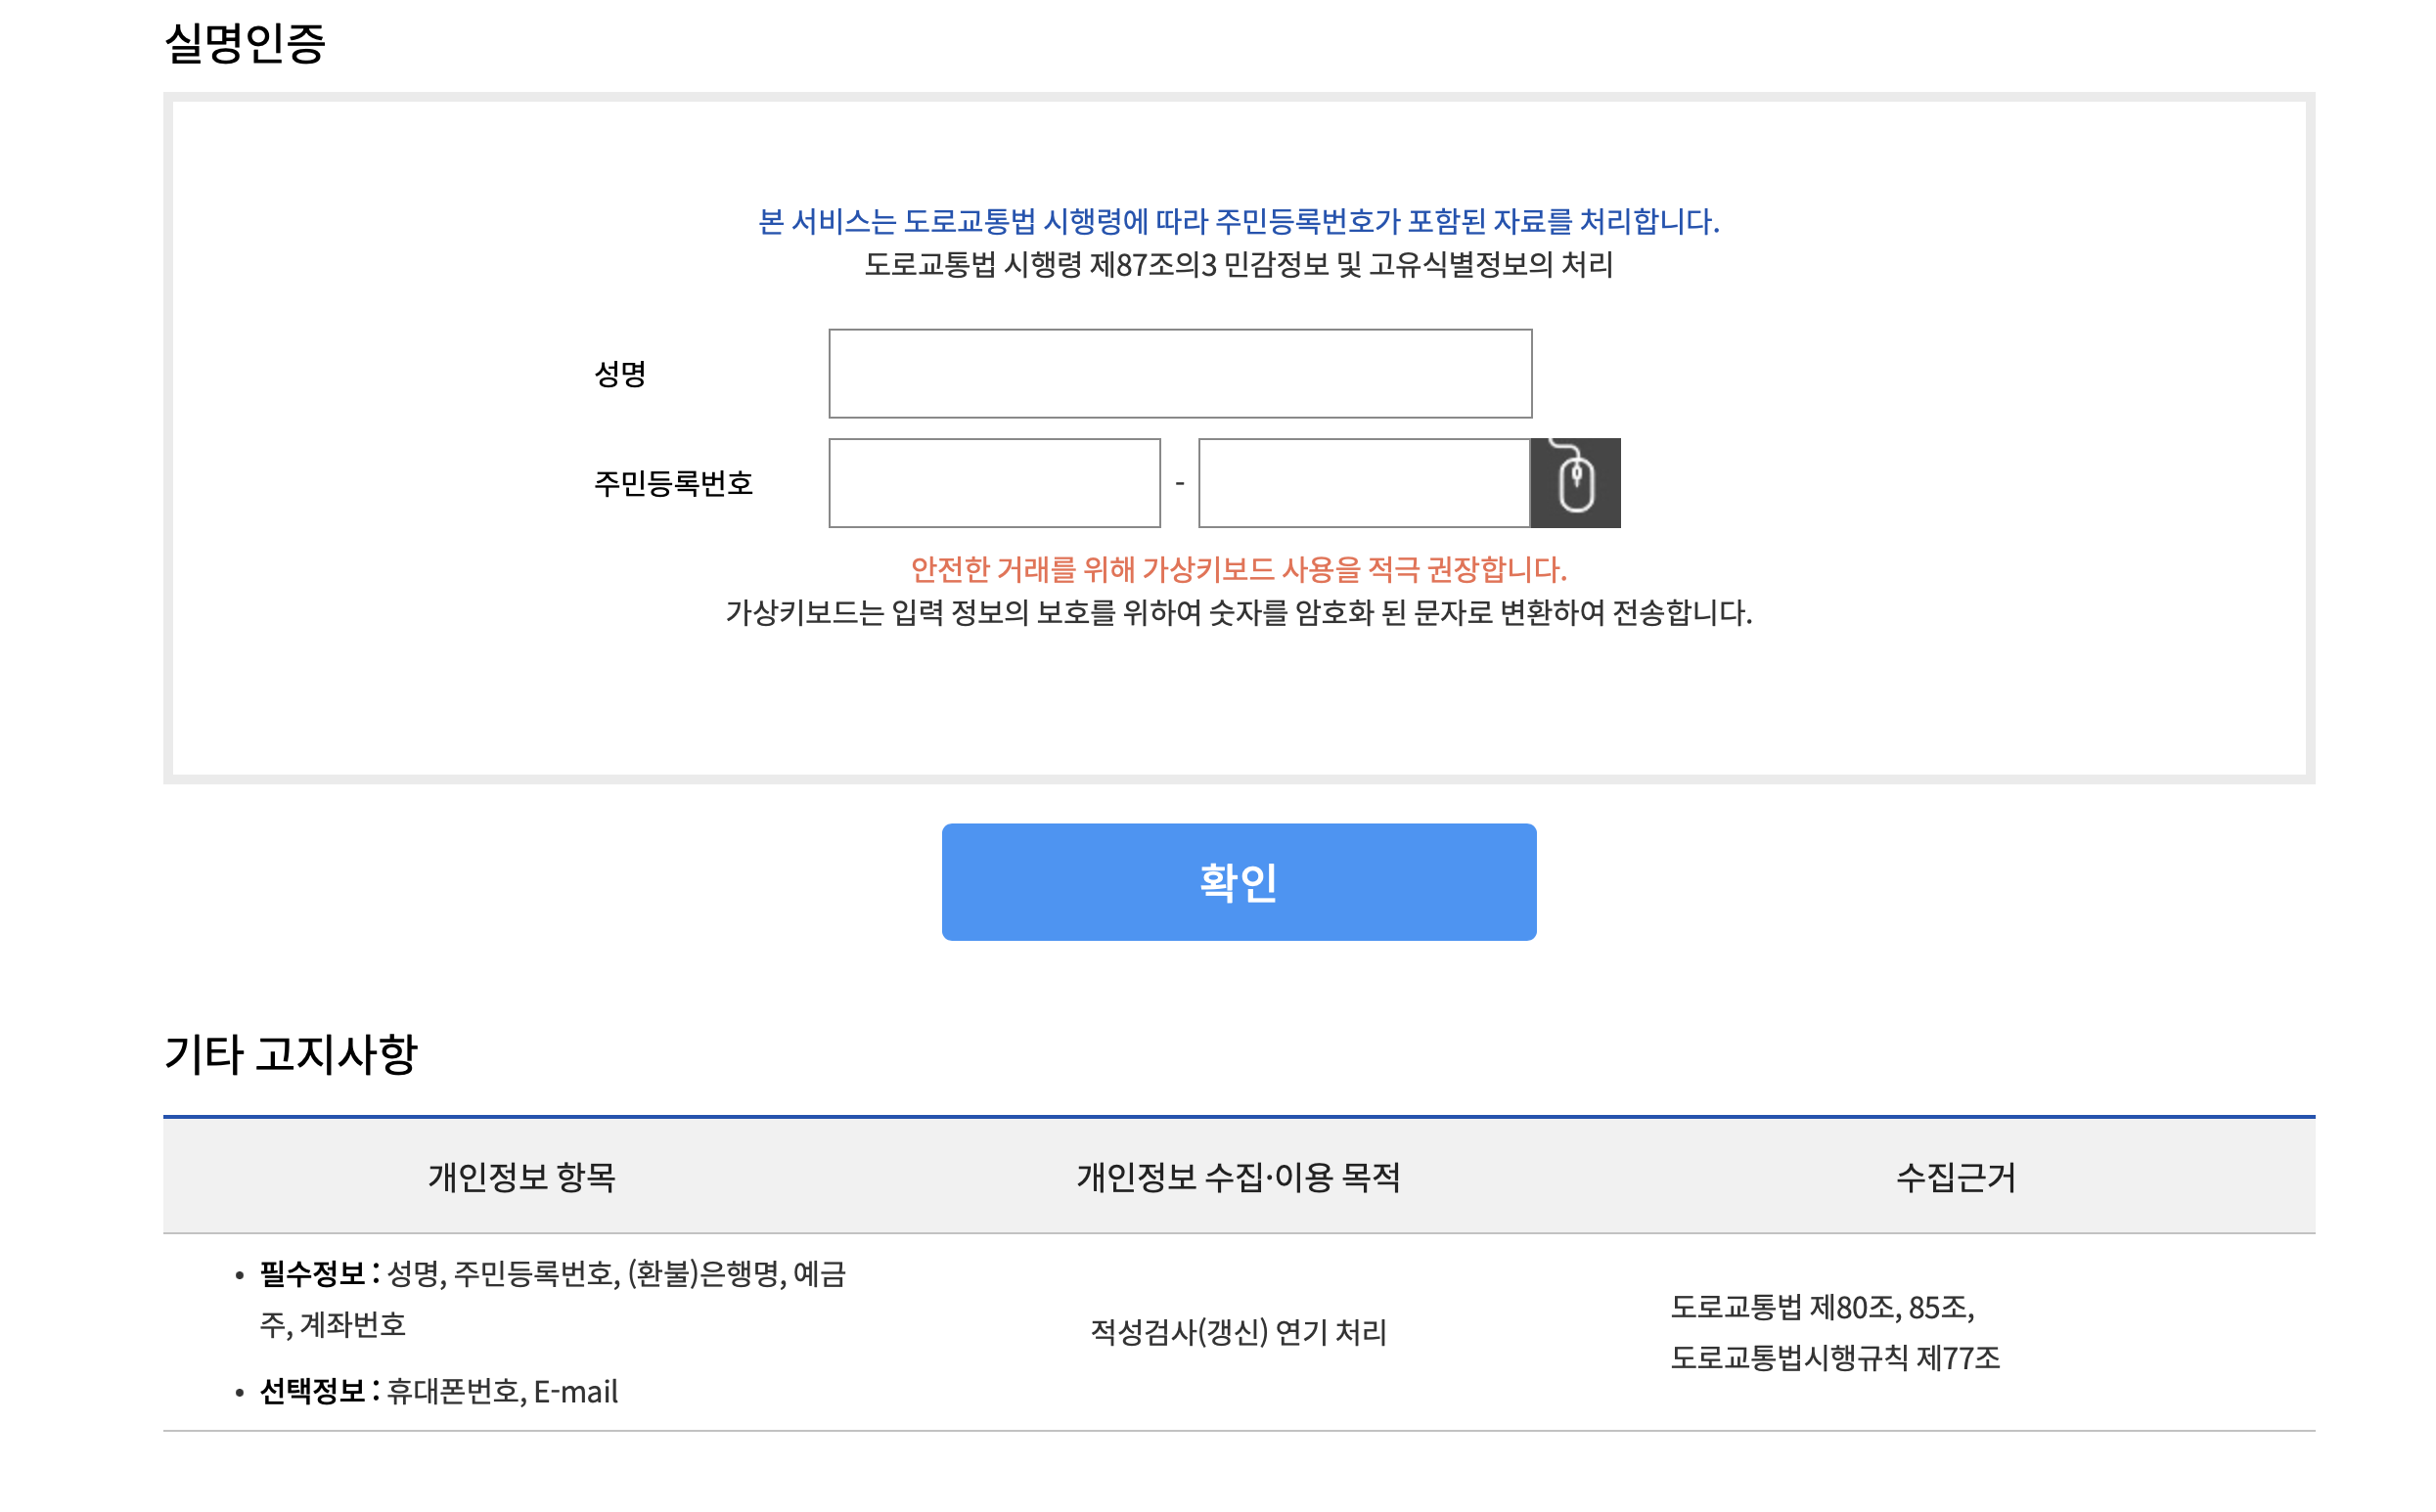Image resolution: width=2436 pixels, height=1512 pixels.
Task: Click the second 주민등록번호 input box
Action: click(1362, 483)
